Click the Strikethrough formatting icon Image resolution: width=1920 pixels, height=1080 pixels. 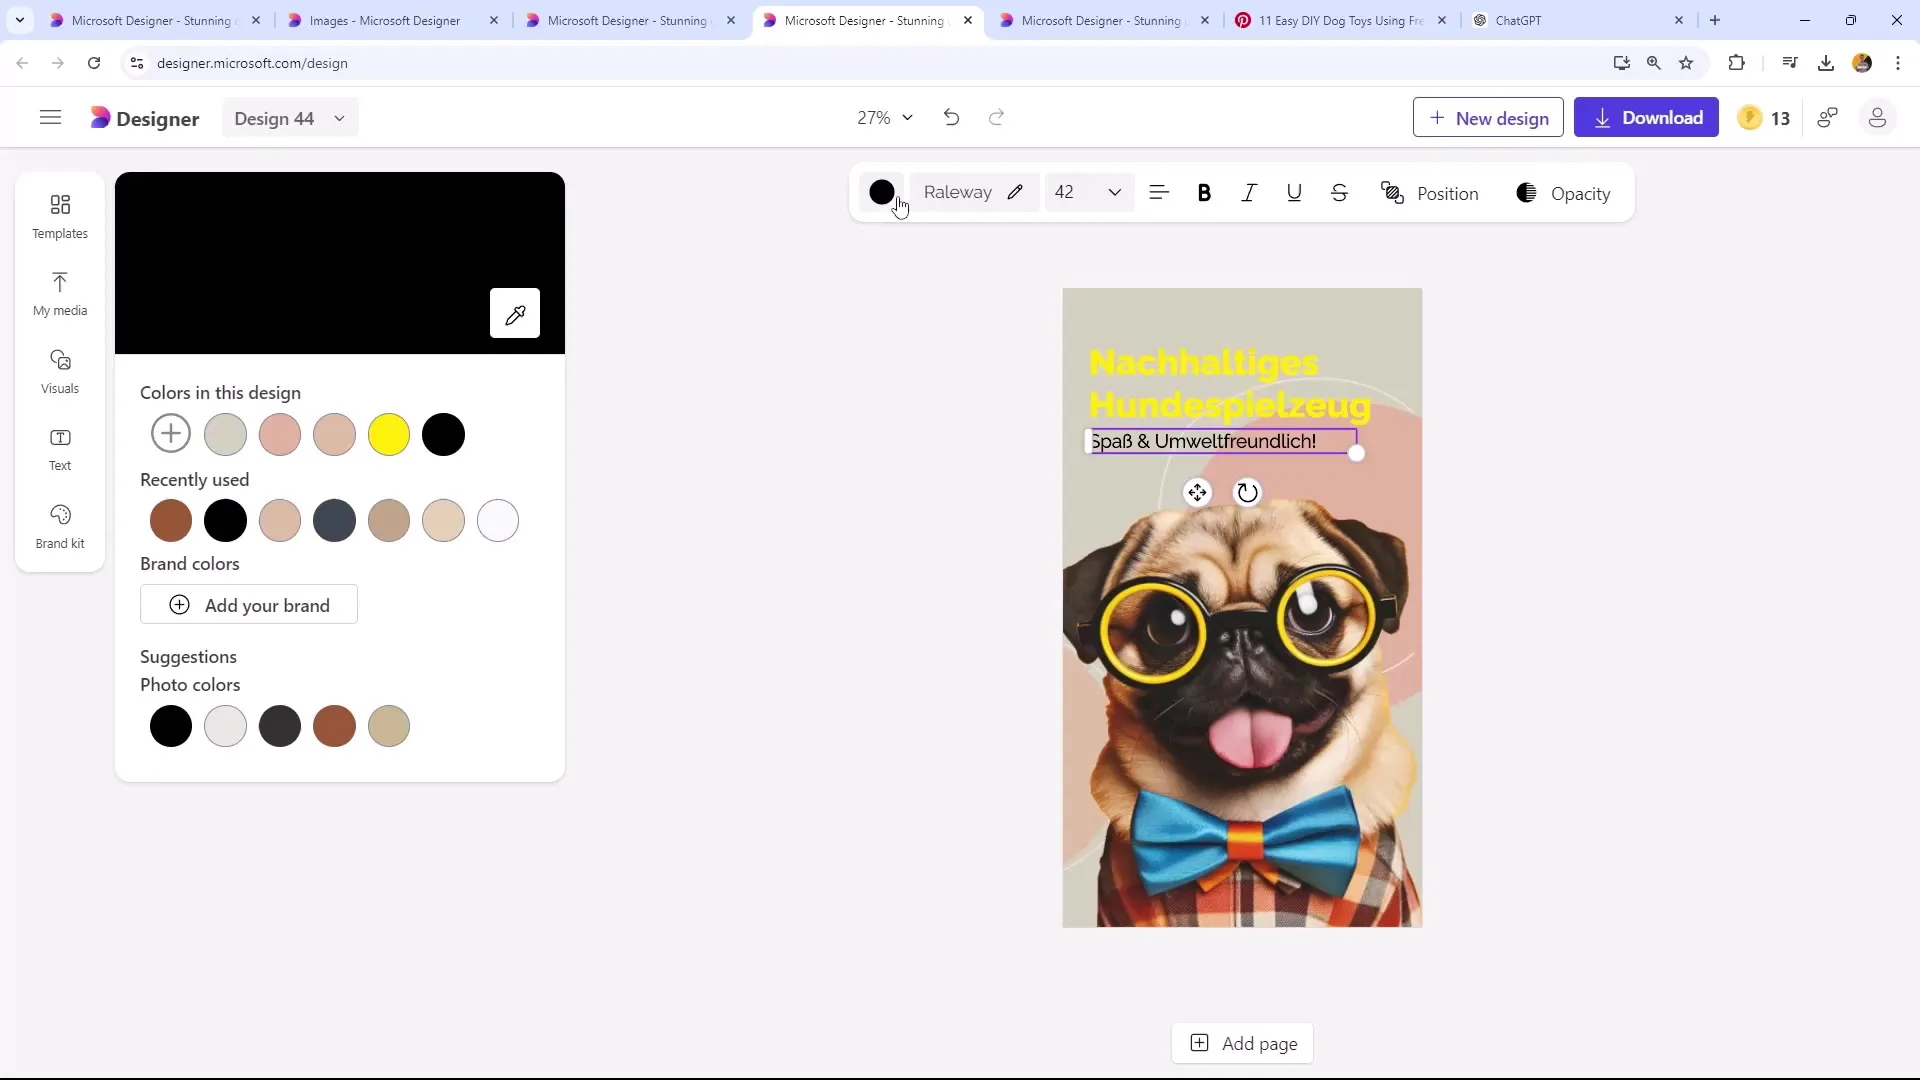point(1341,193)
